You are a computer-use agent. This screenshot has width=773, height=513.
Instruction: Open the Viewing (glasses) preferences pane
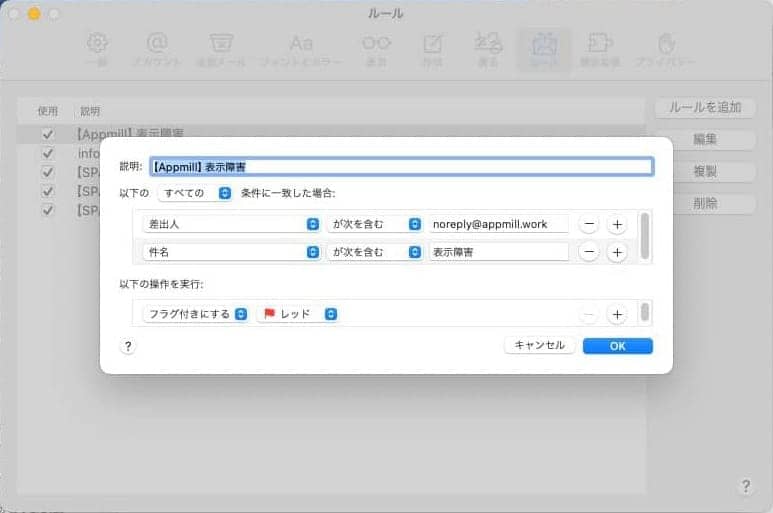click(x=376, y=49)
